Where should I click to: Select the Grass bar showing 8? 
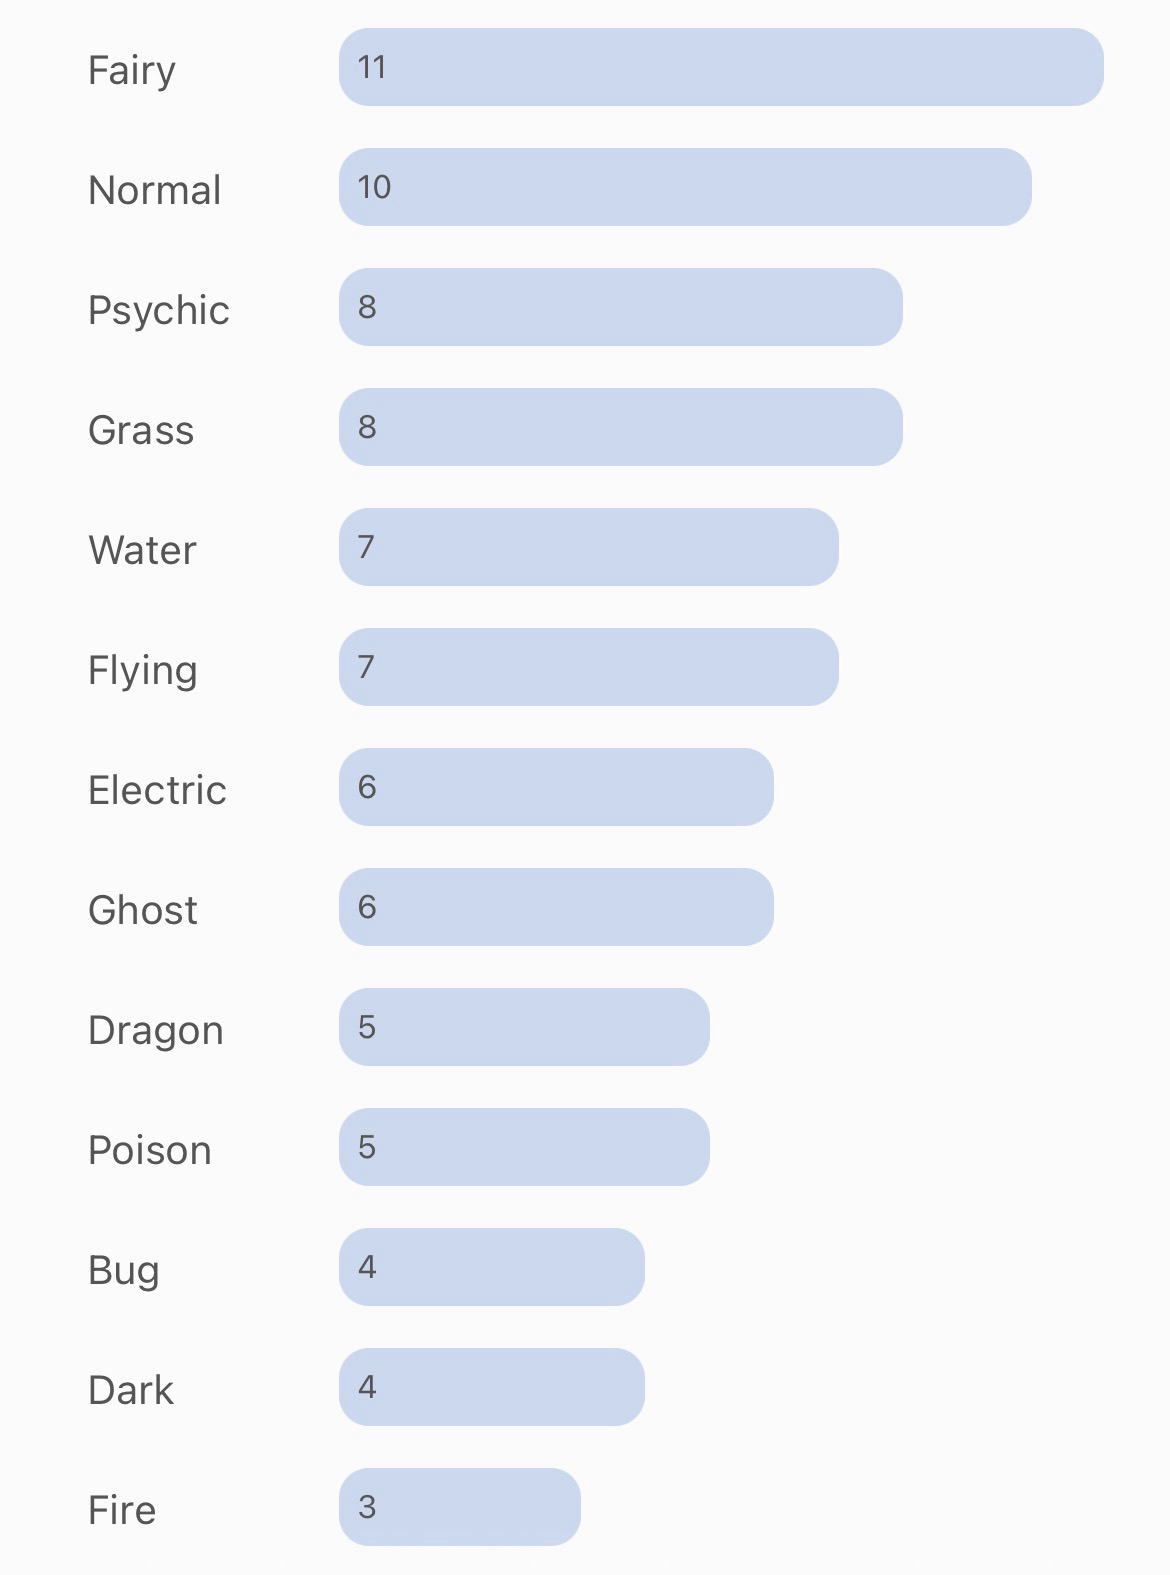(x=620, y=427)
